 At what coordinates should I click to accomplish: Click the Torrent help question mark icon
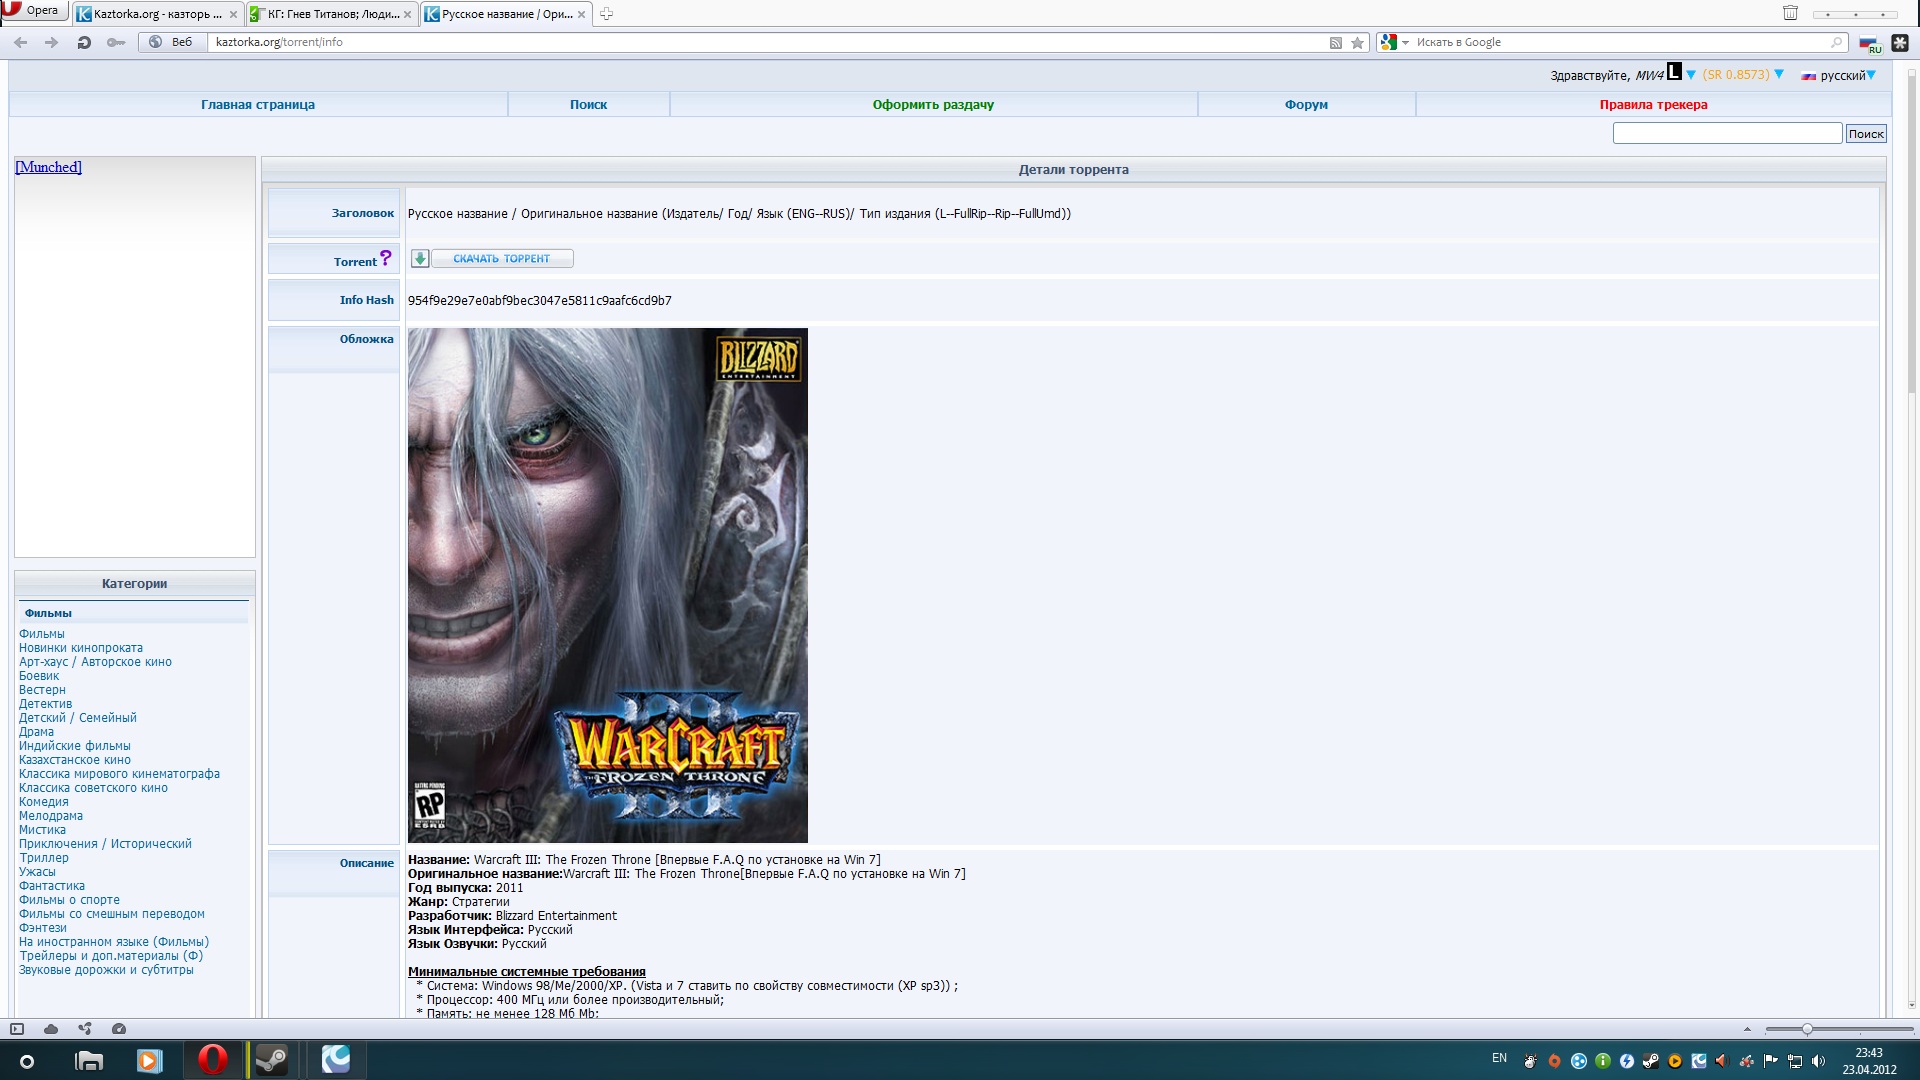point(386,258)
